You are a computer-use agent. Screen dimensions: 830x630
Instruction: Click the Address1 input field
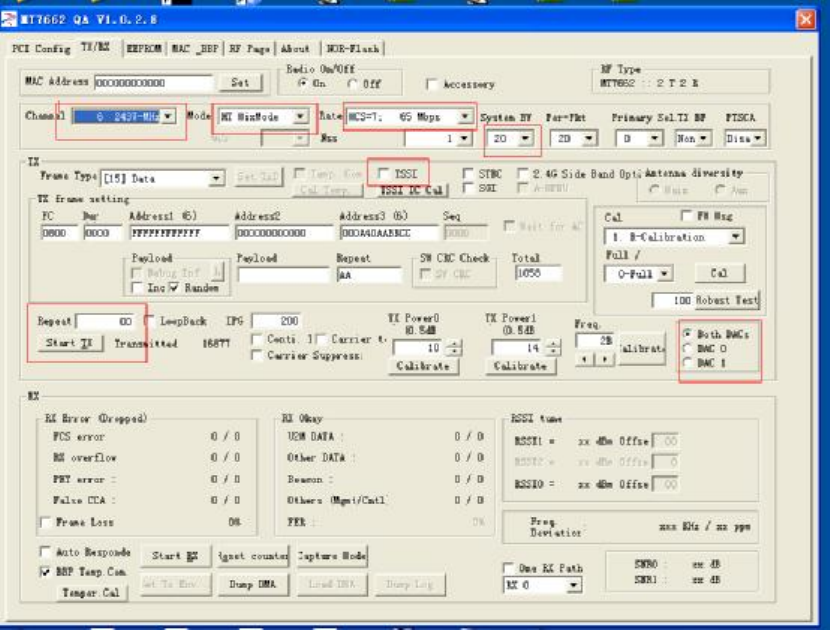[179, 232]
